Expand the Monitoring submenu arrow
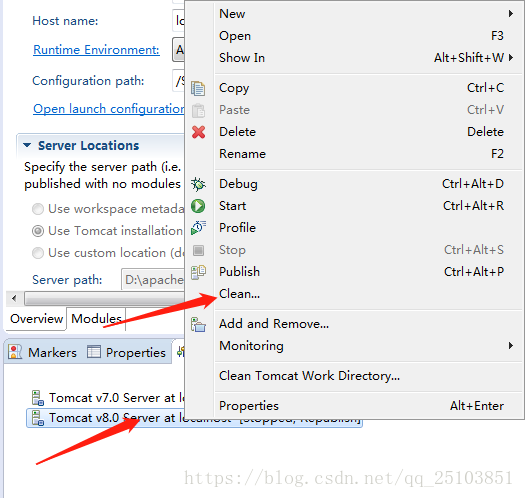Viewport: 525px width, 498px height. 511,345
